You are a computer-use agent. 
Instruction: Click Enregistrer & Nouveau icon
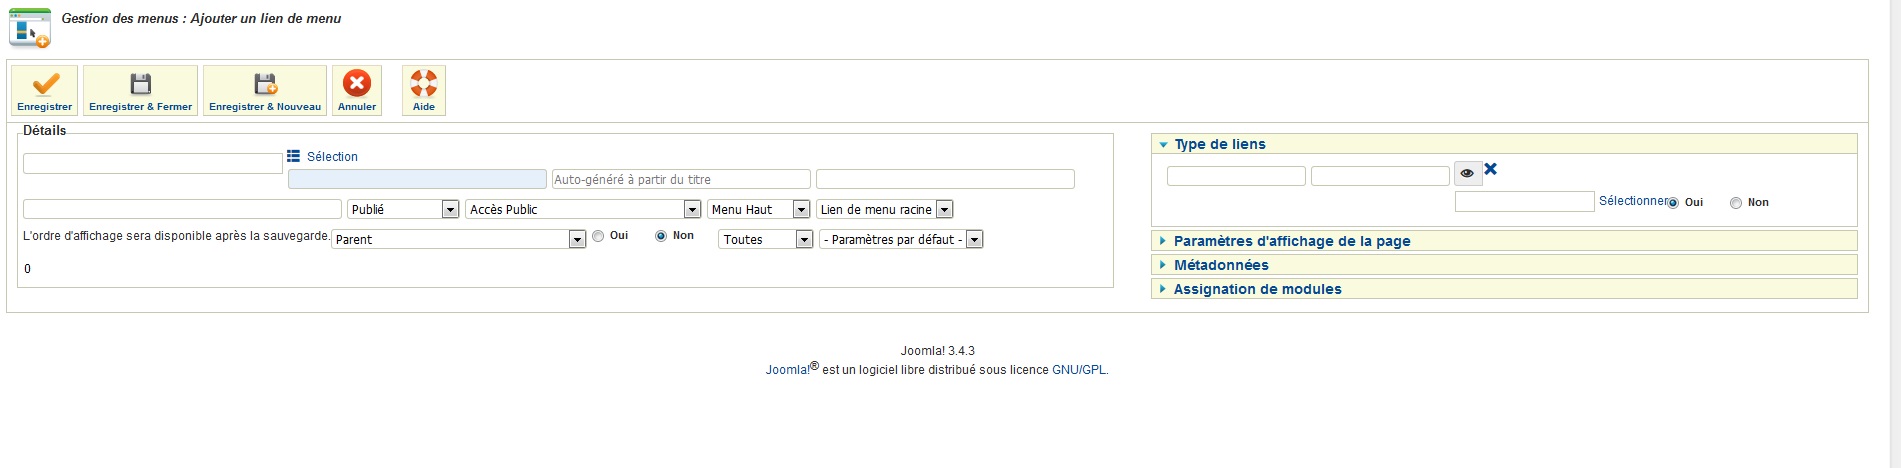(265, 83)
